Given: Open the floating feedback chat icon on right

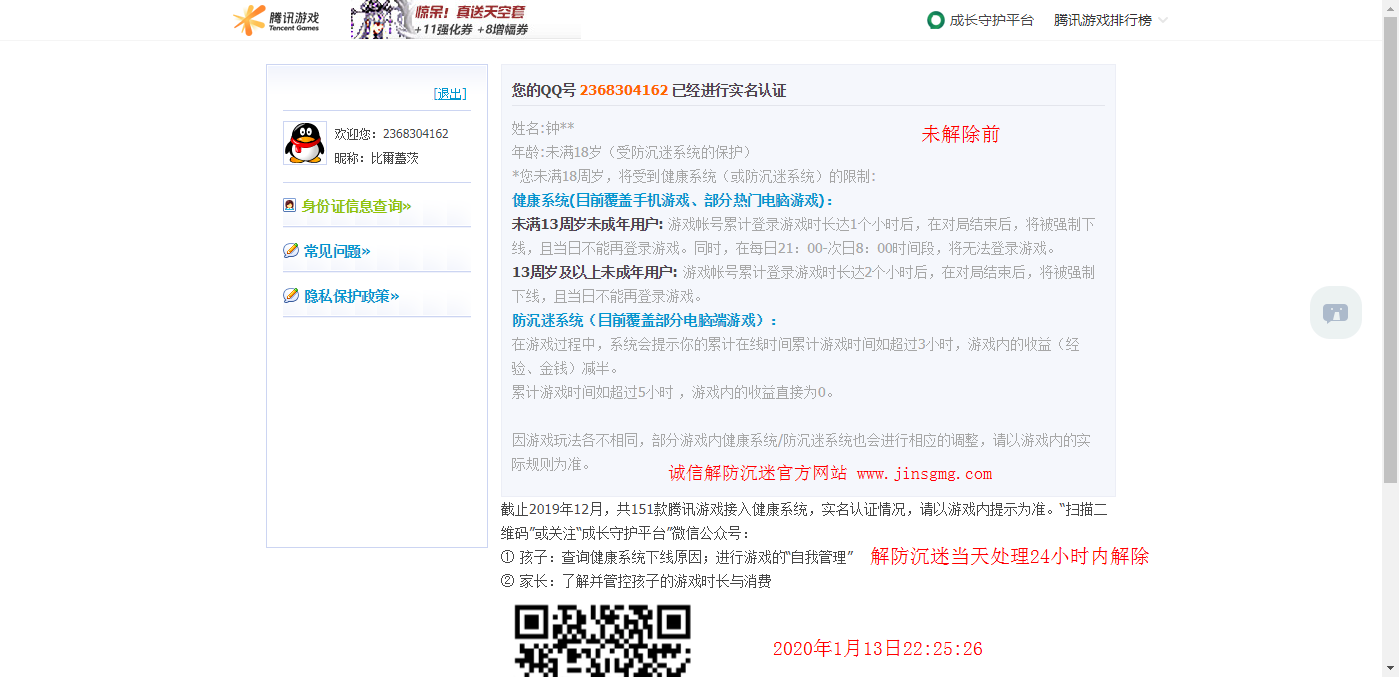Looking at the screenshot, I should (1336, 312).
